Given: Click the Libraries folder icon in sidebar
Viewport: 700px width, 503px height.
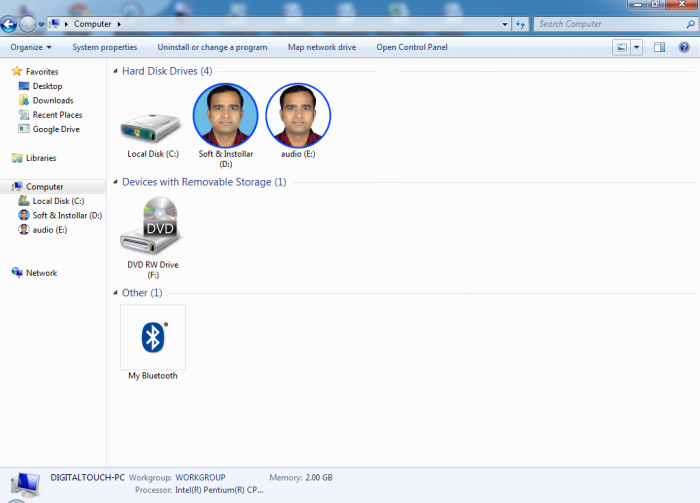Looking at the screenshot, I should (17, 158).
